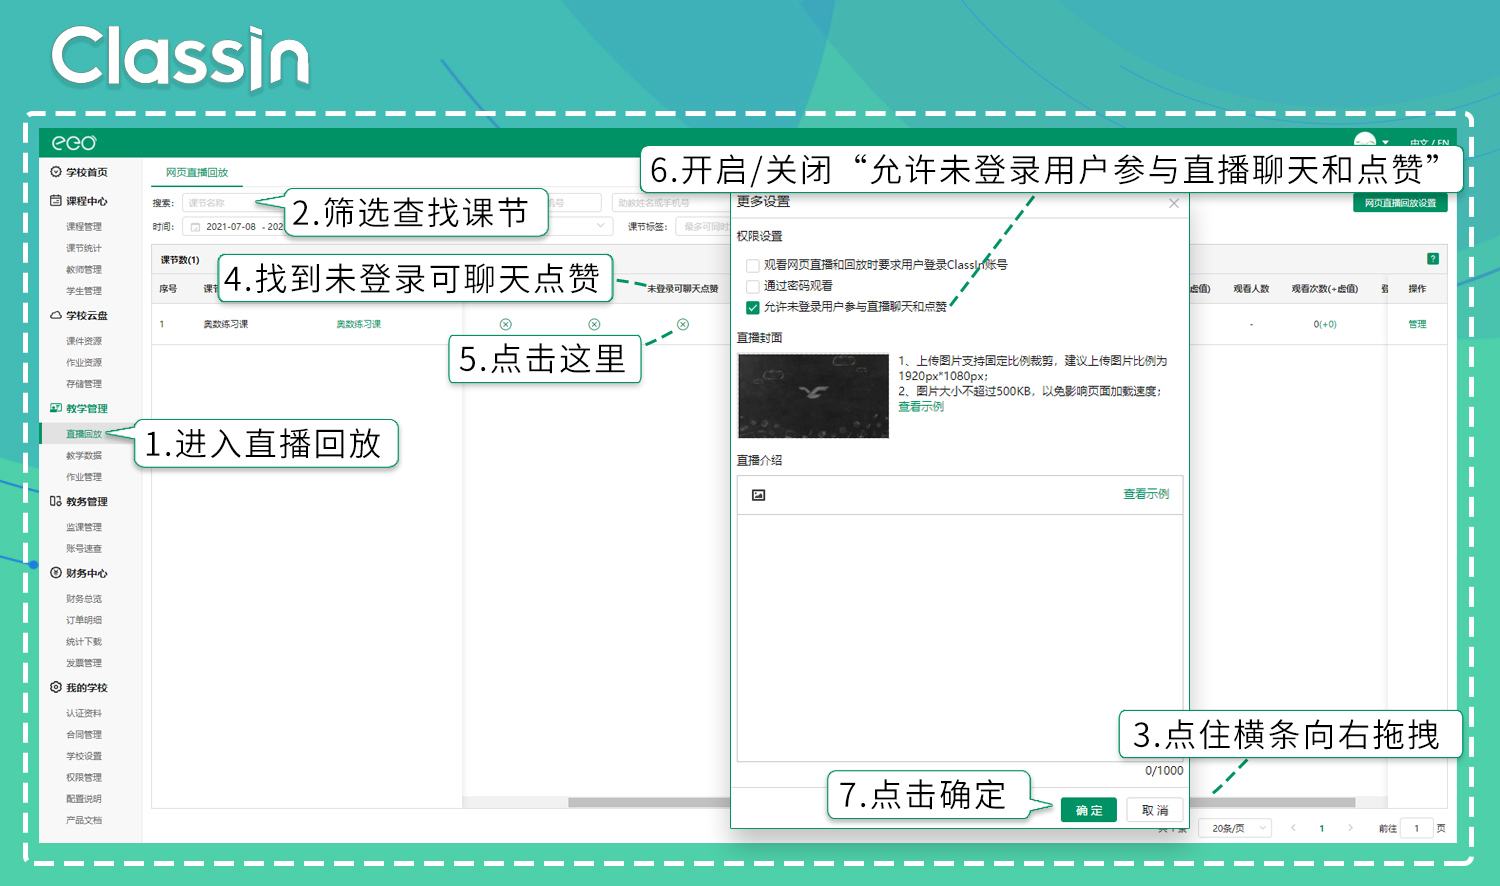Switch language via 中文 / EN
This screenshot has width=1500, height=886.
[1430, 144]
